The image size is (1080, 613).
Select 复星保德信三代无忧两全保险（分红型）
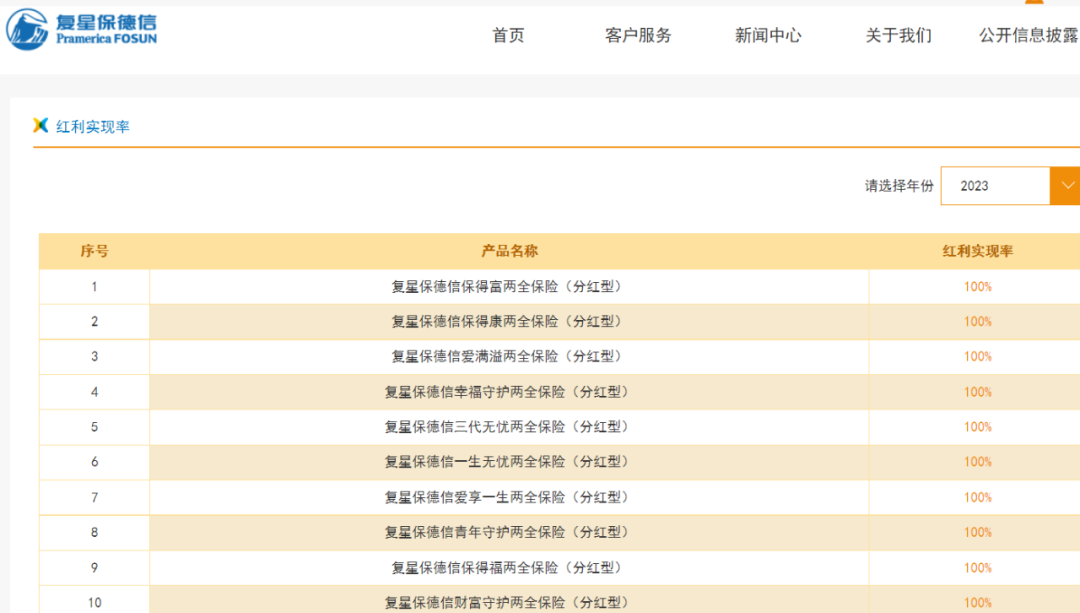tap(509, 427)
